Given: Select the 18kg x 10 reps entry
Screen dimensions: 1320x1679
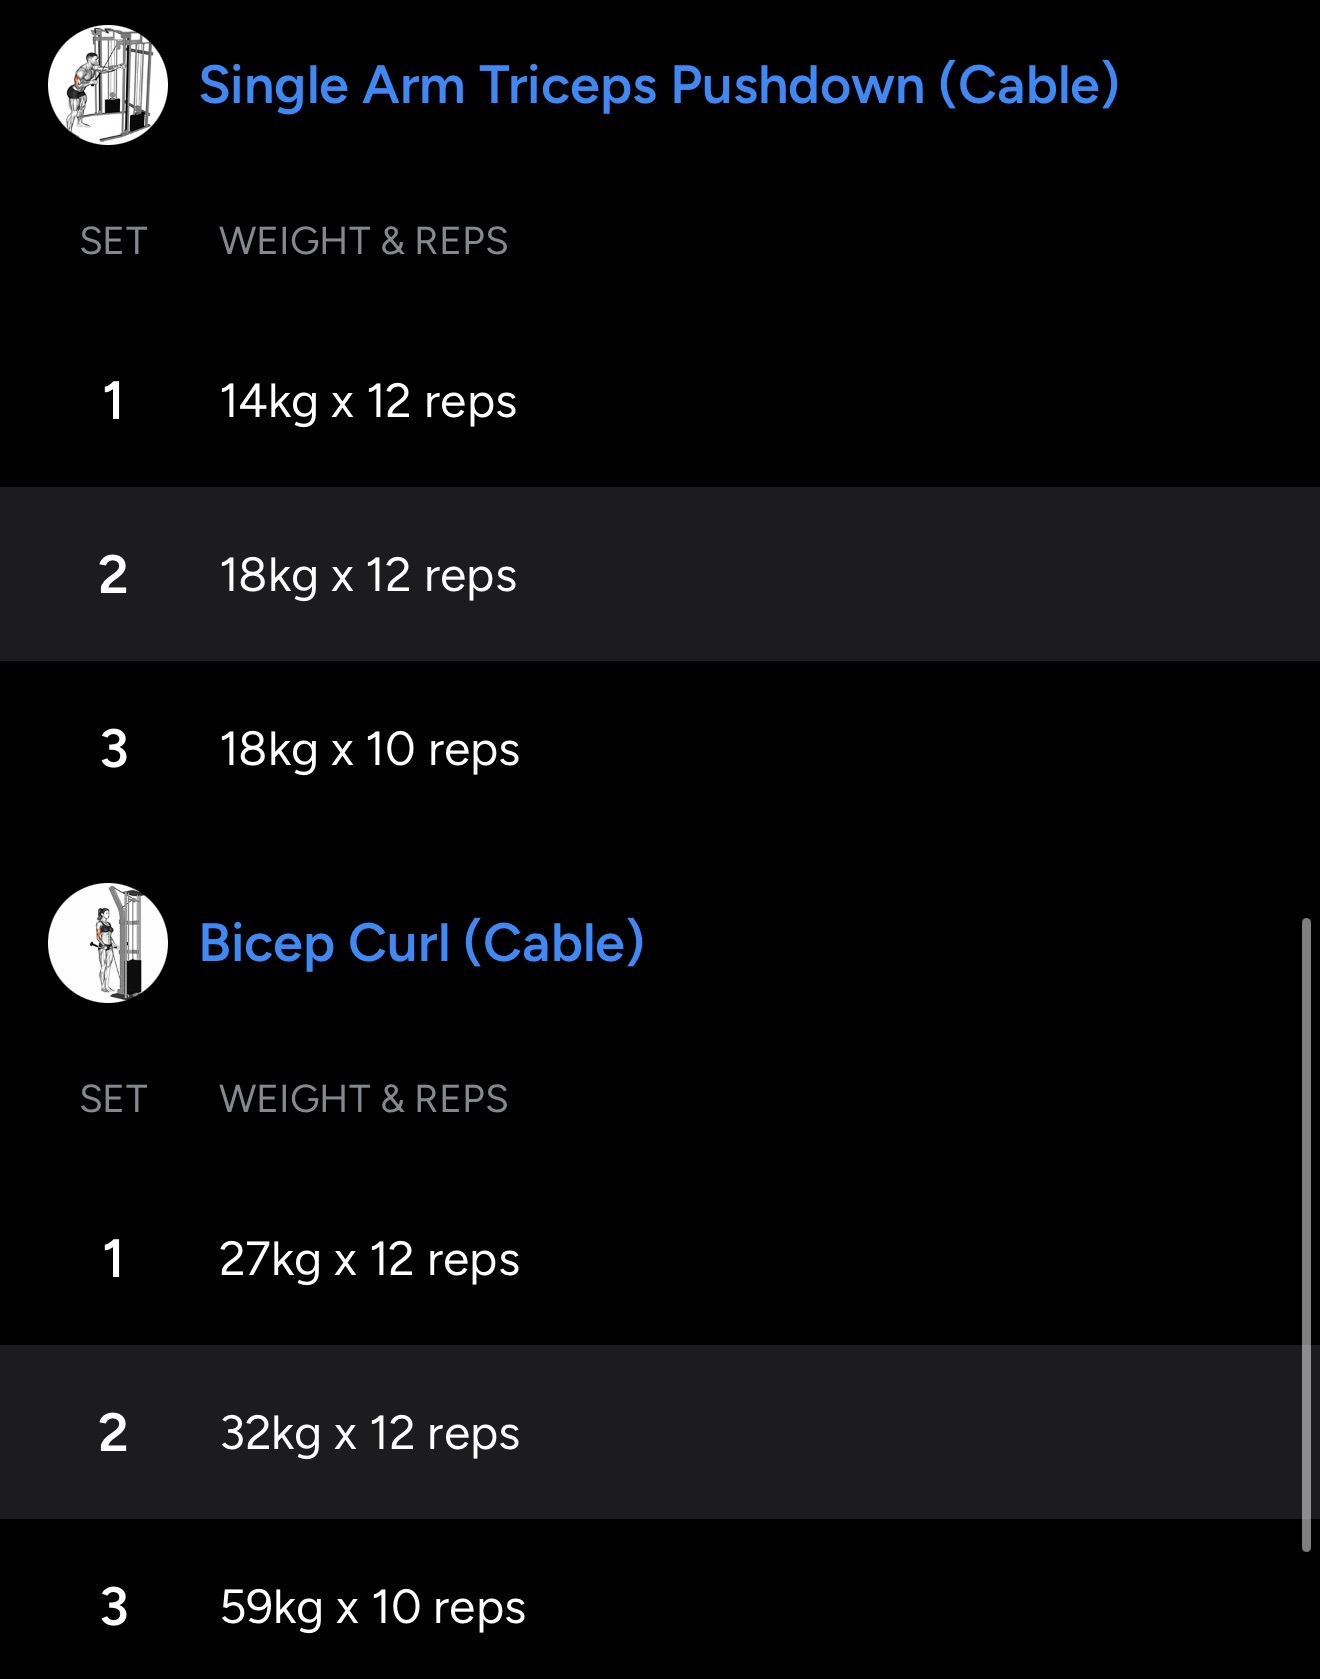Looking at the screenshot, I should click(x=369, y=749).
